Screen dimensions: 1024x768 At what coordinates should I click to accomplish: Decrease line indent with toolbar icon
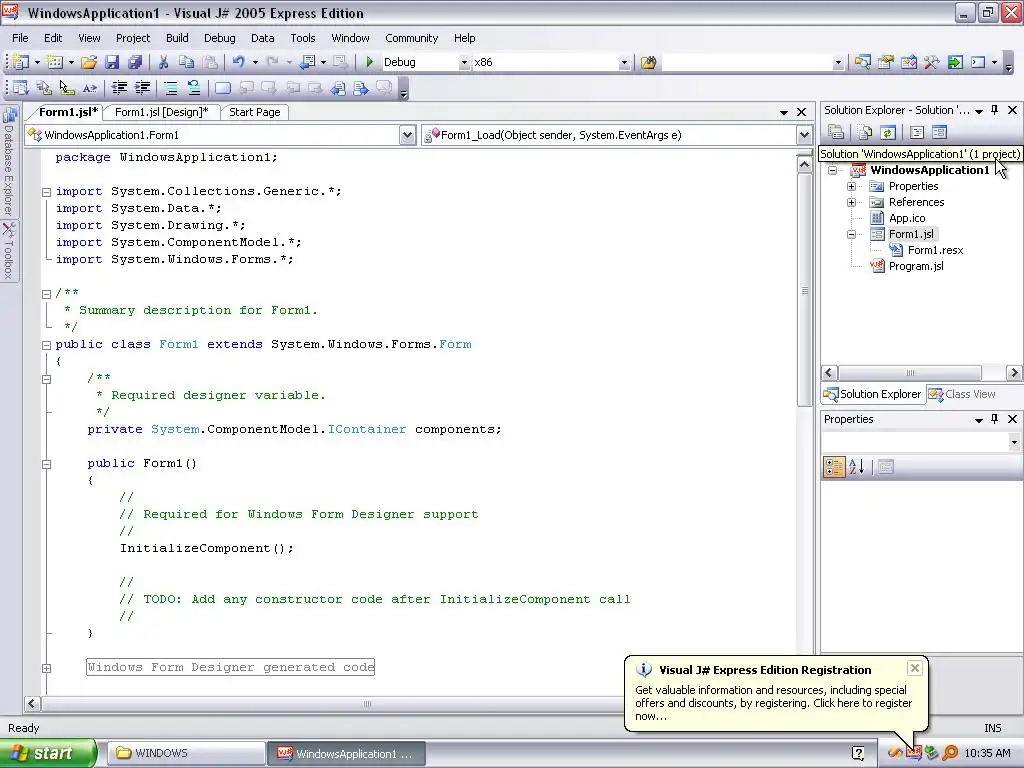[x=119, y=88]
